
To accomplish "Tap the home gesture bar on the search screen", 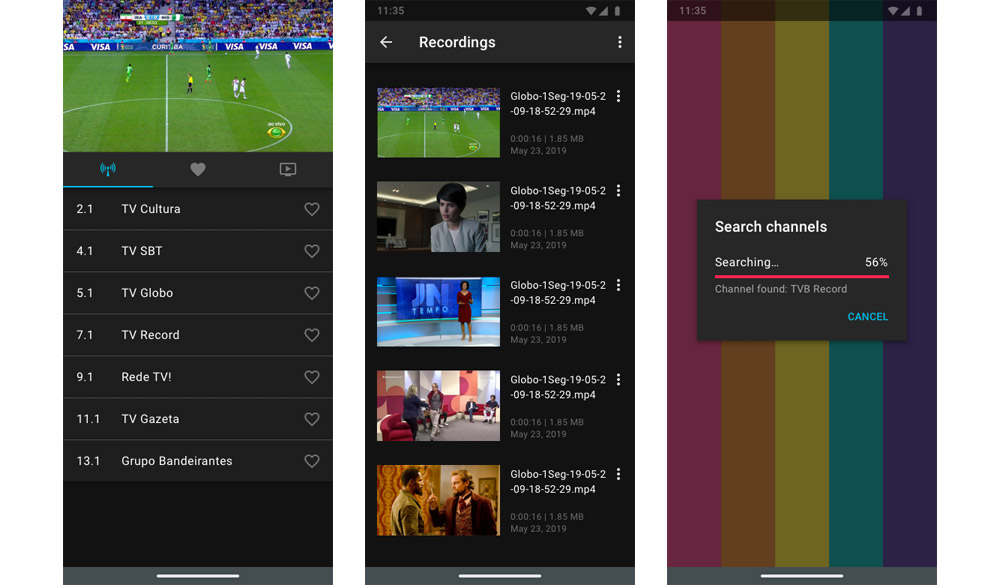I will (x=802, y=576).
